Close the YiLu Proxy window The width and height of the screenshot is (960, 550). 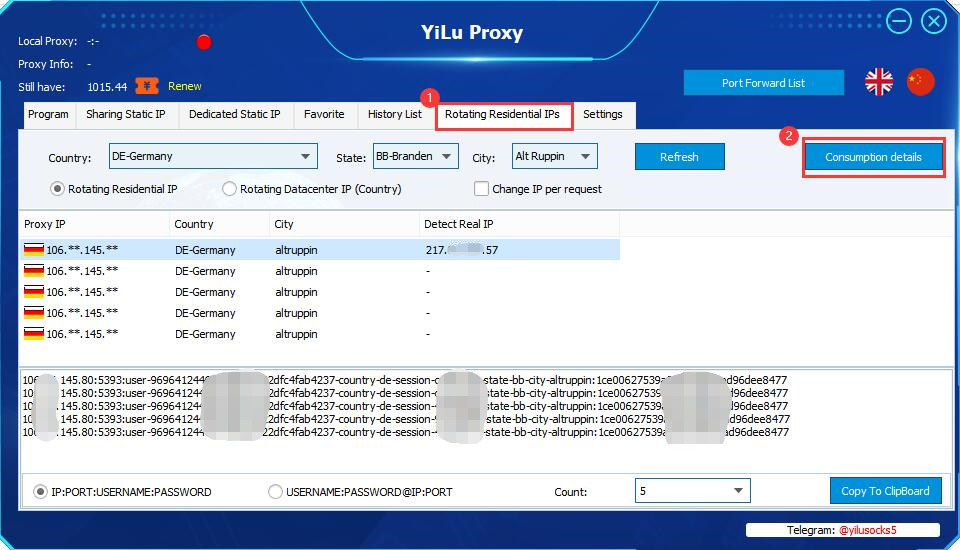[934, 22]
